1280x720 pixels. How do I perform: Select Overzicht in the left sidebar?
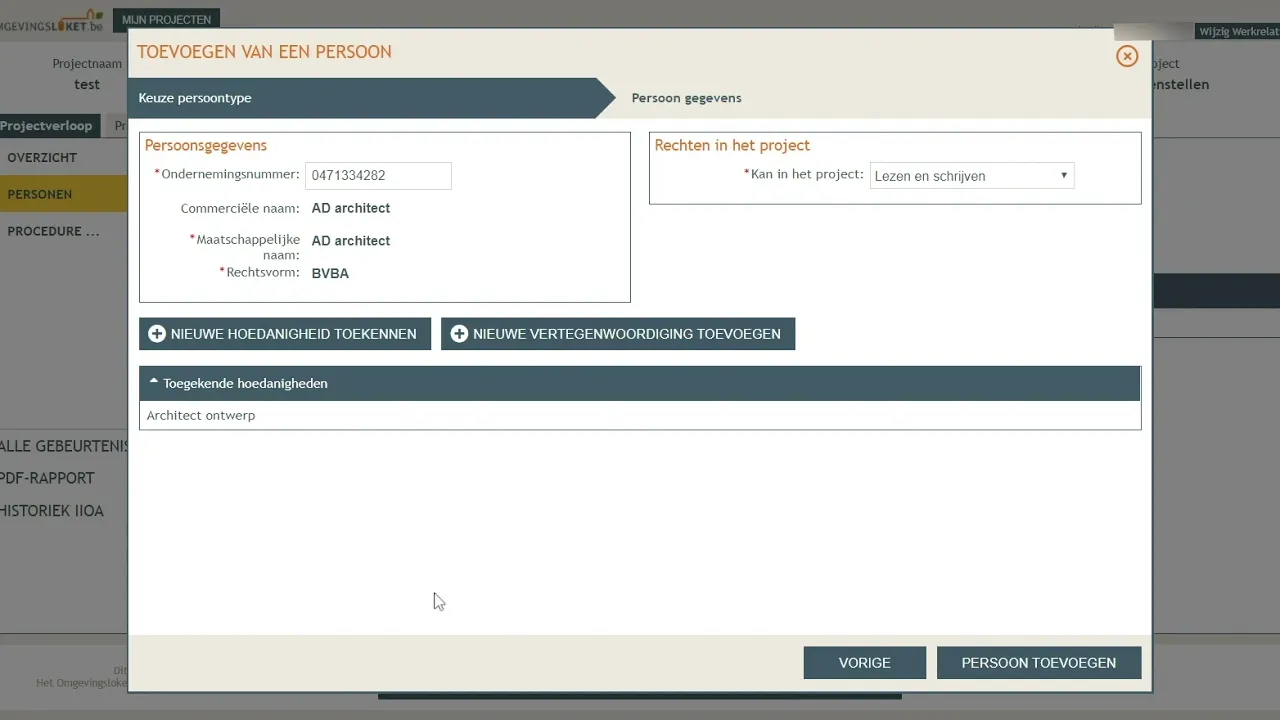tap(63, 157)
